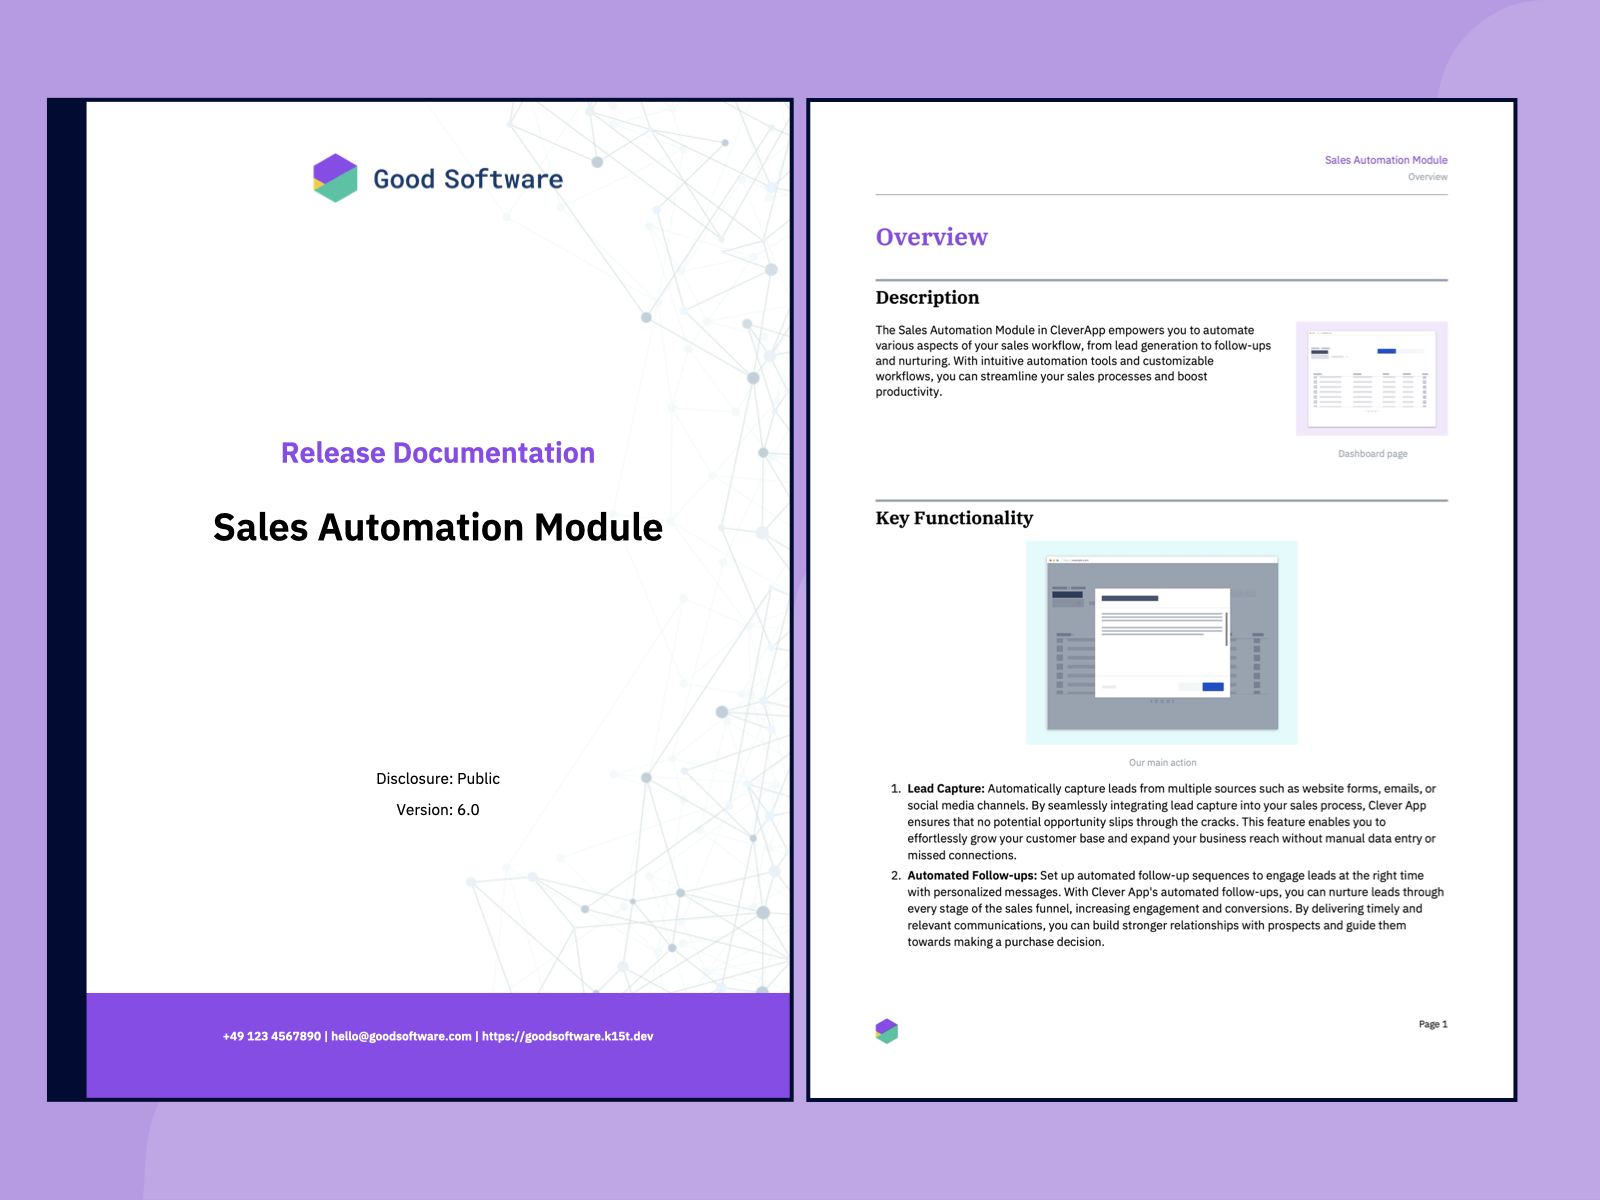
Task: Open the 'Our main action' dialog screenshot
Action: (x=1162, y=643)
